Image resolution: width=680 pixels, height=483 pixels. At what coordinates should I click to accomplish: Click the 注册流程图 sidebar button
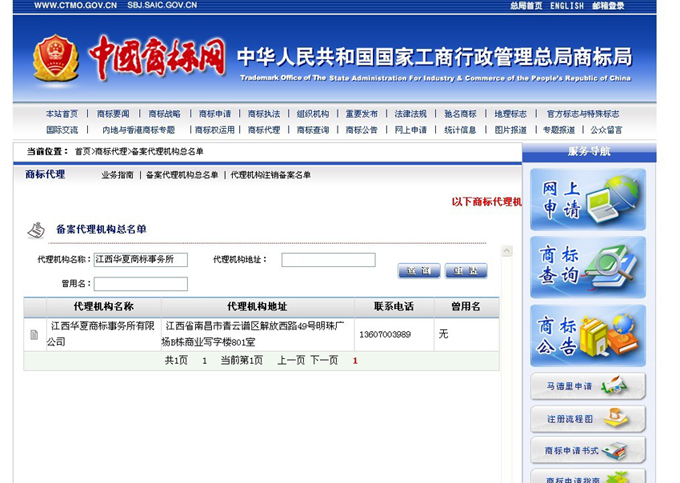point(587,418)
